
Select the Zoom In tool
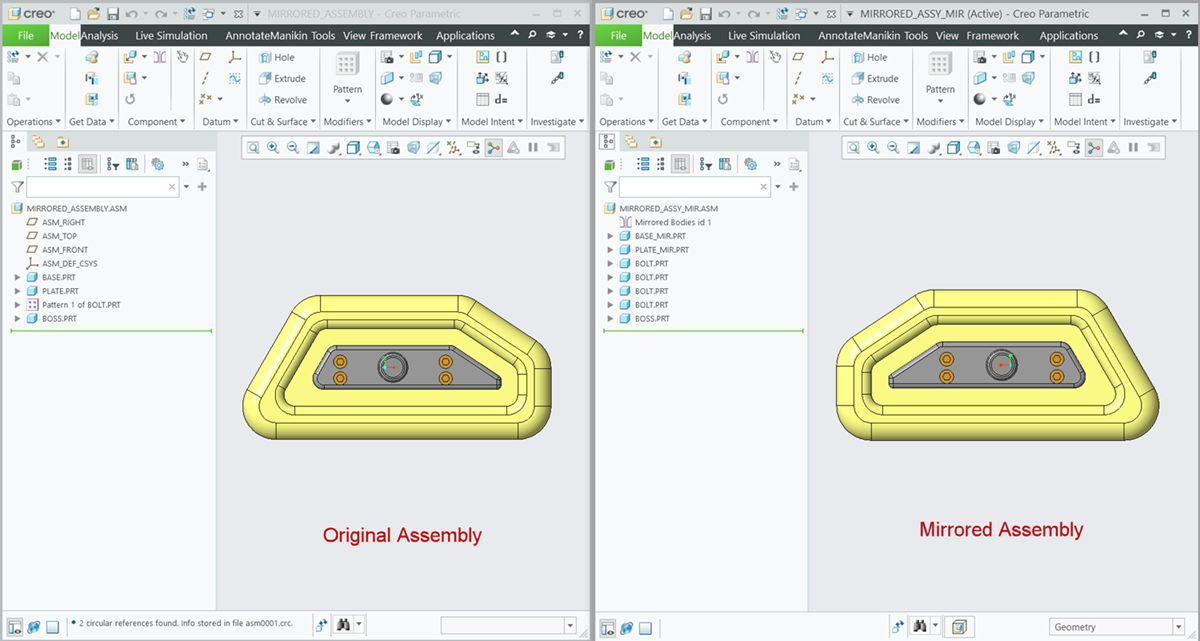[273, 147]
